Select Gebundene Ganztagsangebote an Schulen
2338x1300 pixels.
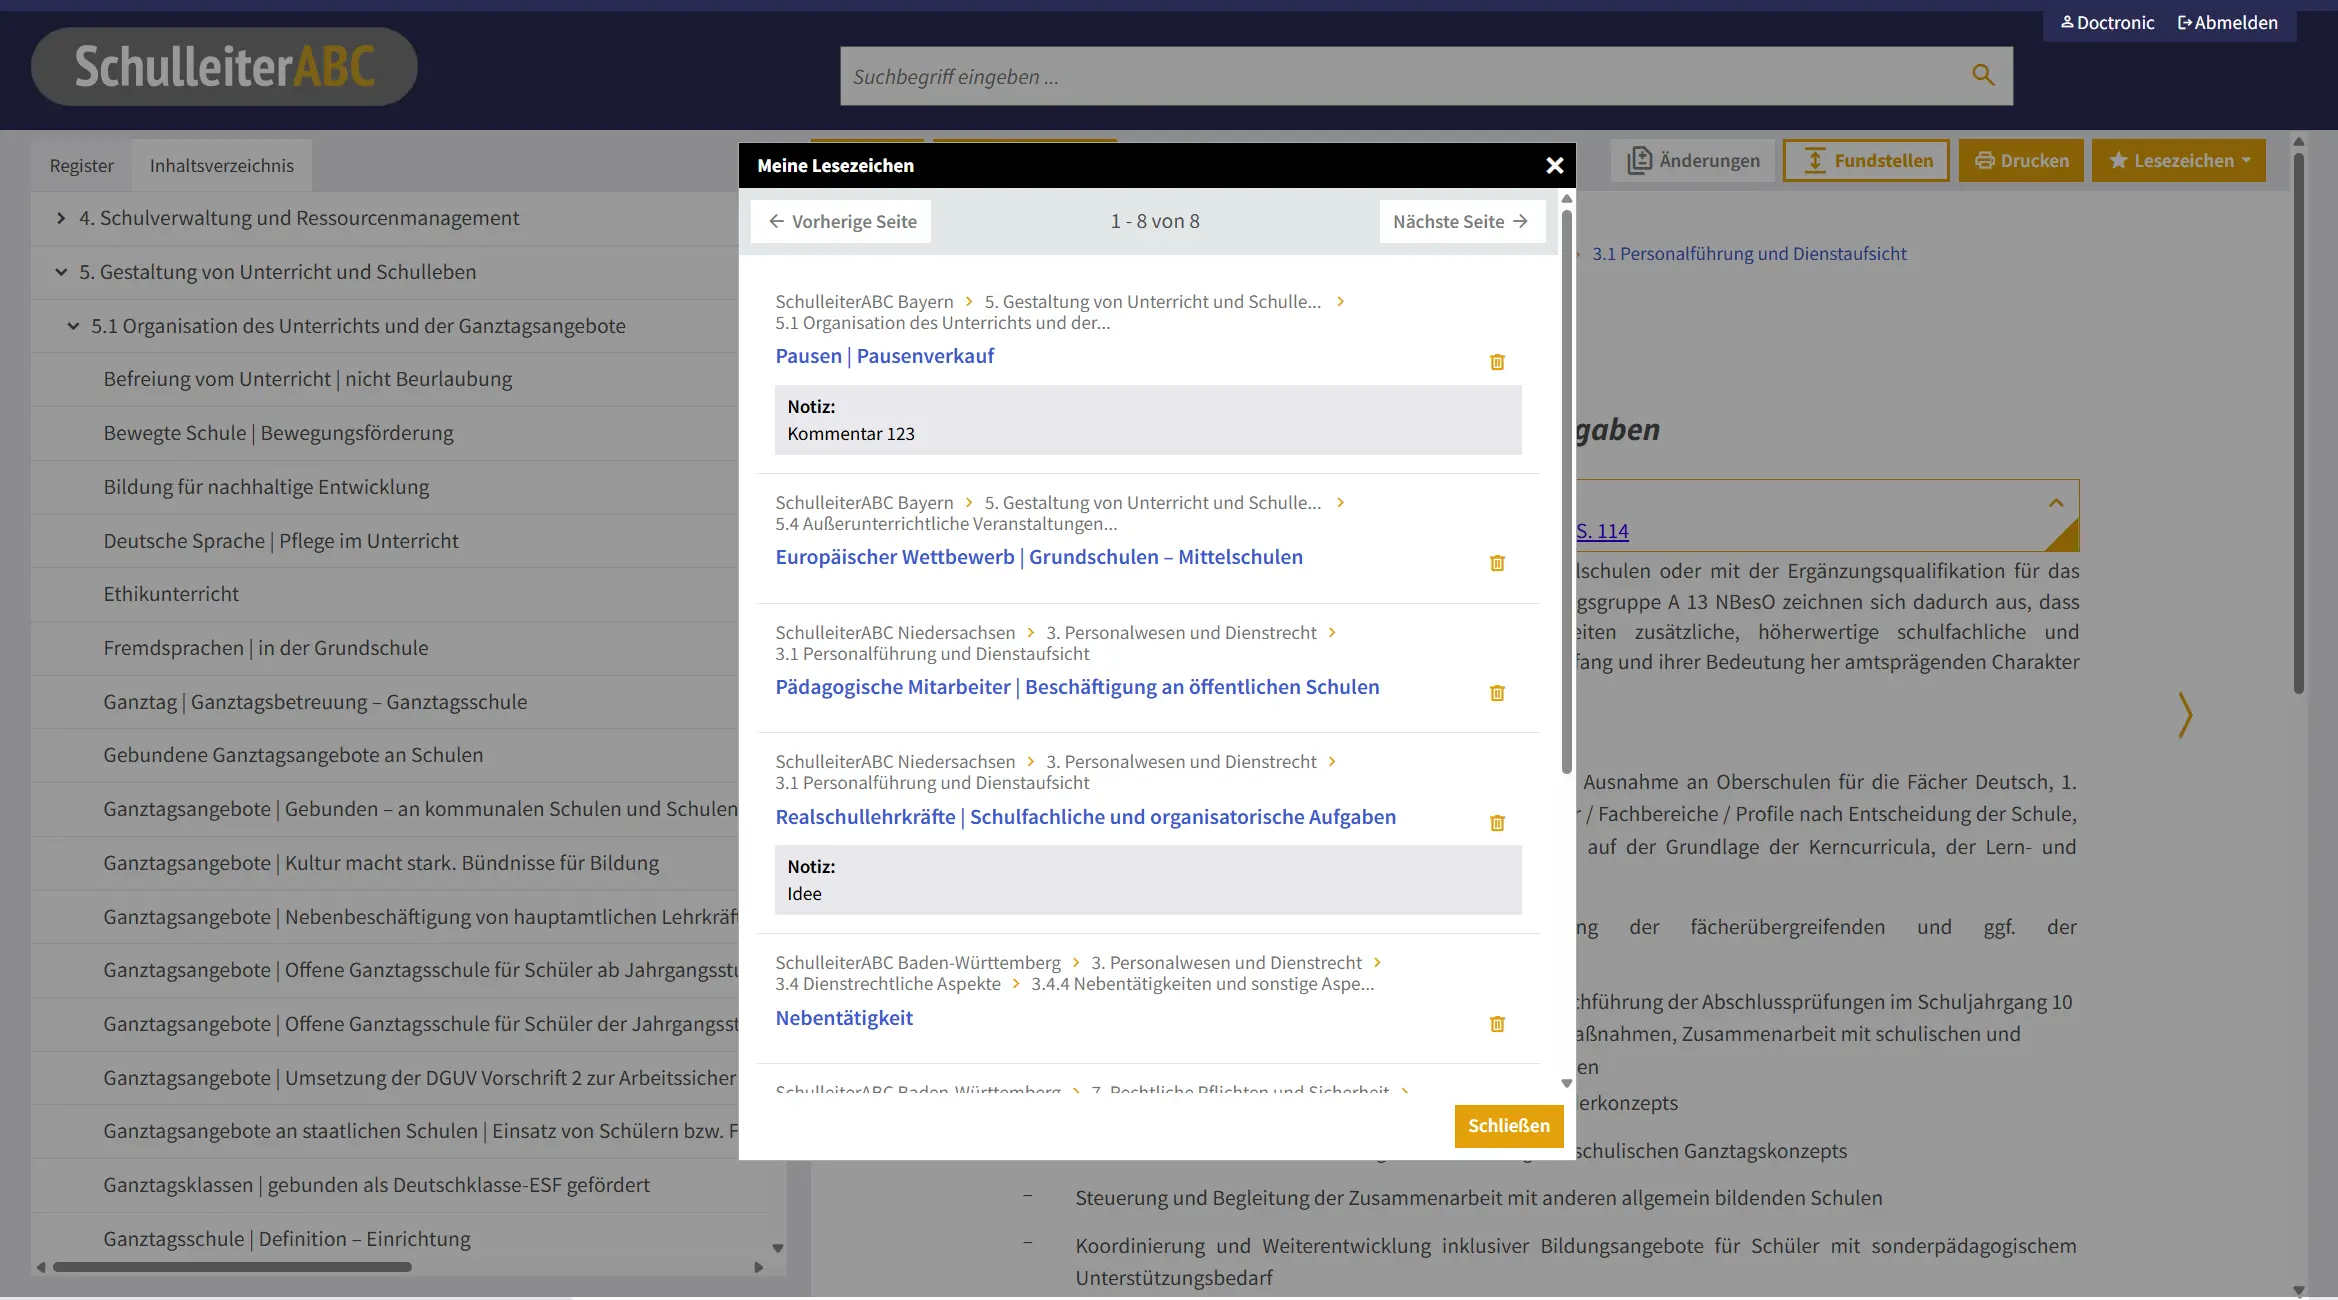click(293, 756)
